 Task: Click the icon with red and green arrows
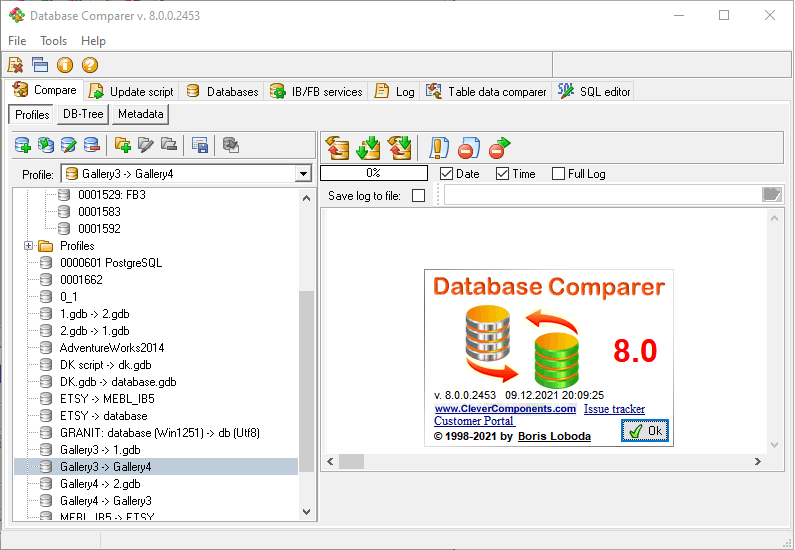pyautogui.click(x=400, y=148)
